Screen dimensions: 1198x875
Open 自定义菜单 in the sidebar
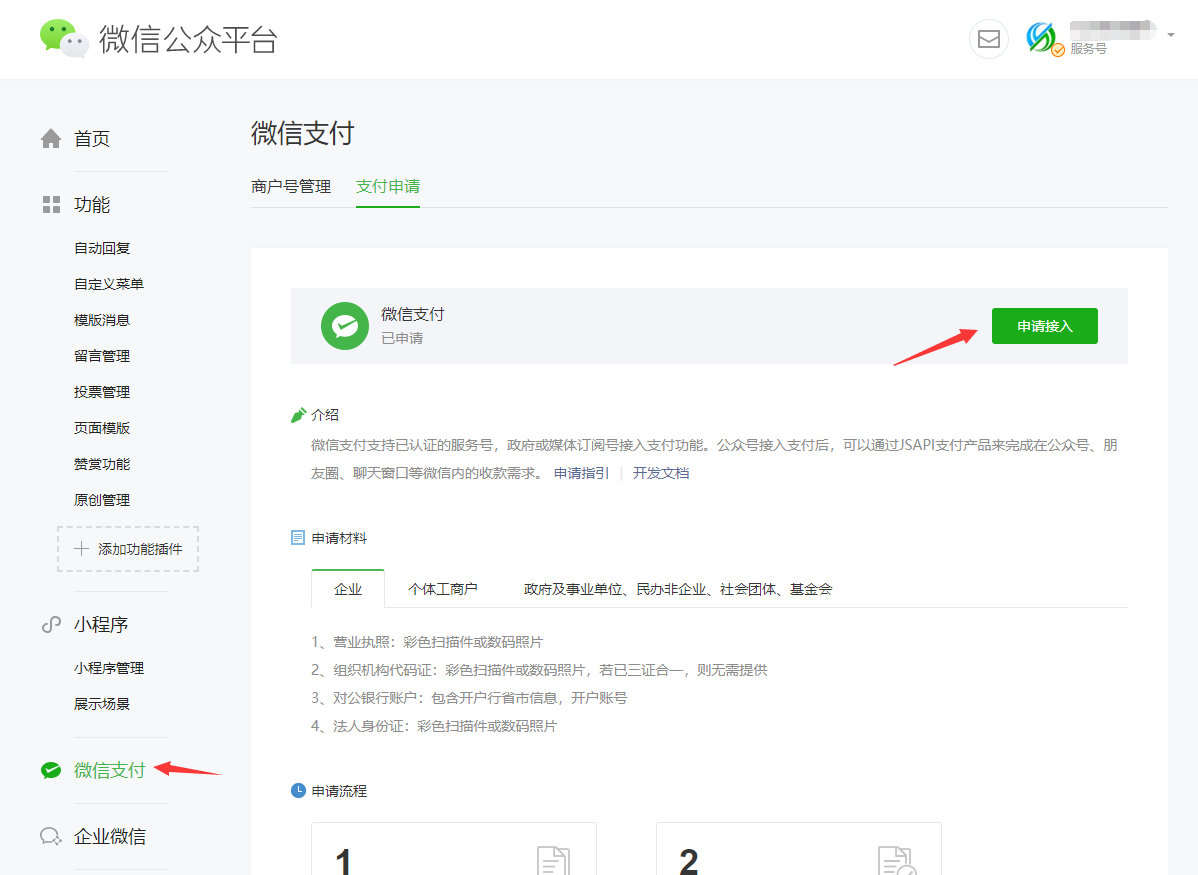pyautogui.click(x=109, y=284)
